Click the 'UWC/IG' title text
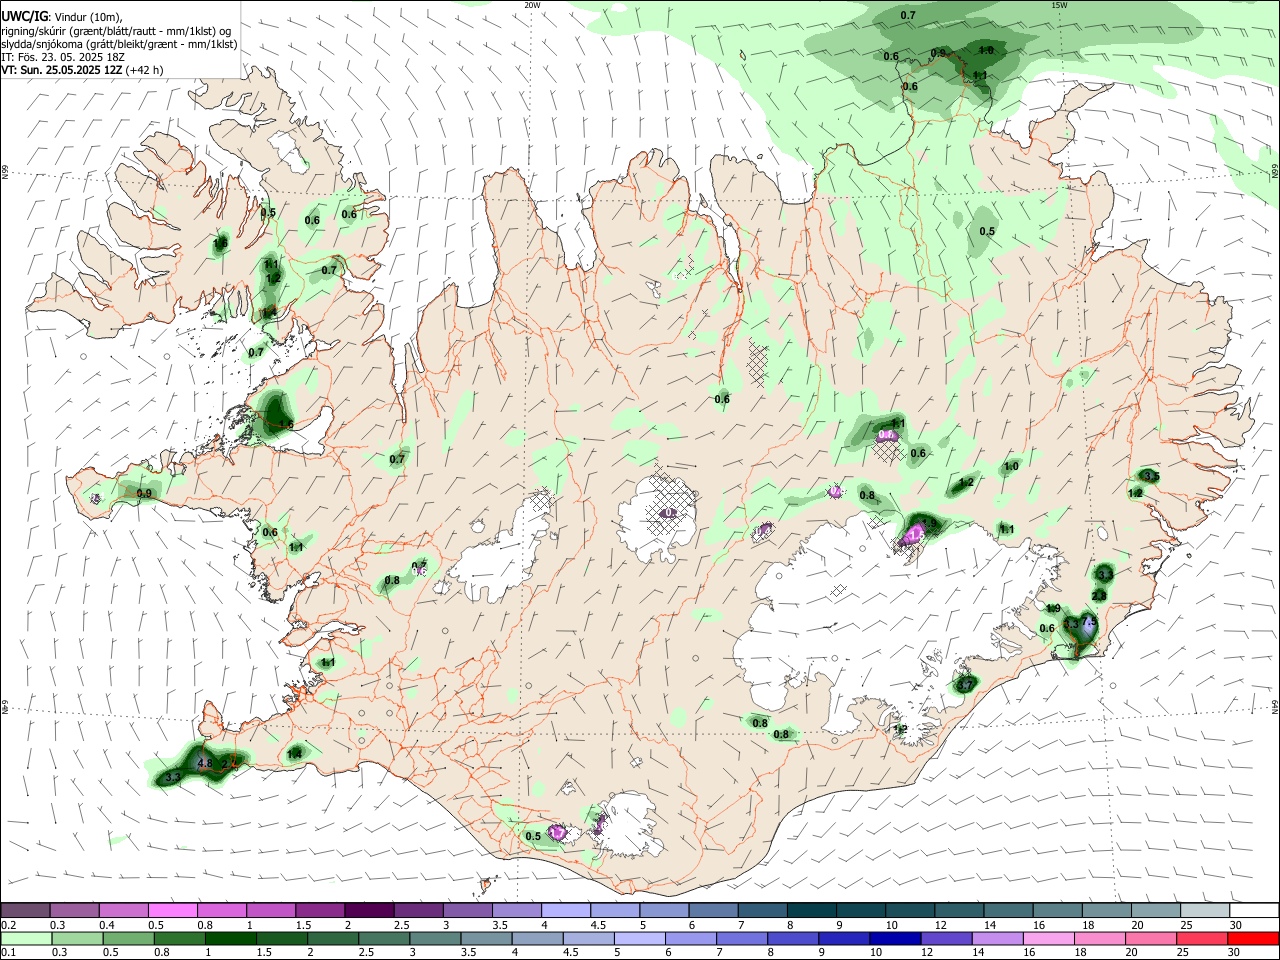This screenshot has height=960, width=1280. [24, 17]
